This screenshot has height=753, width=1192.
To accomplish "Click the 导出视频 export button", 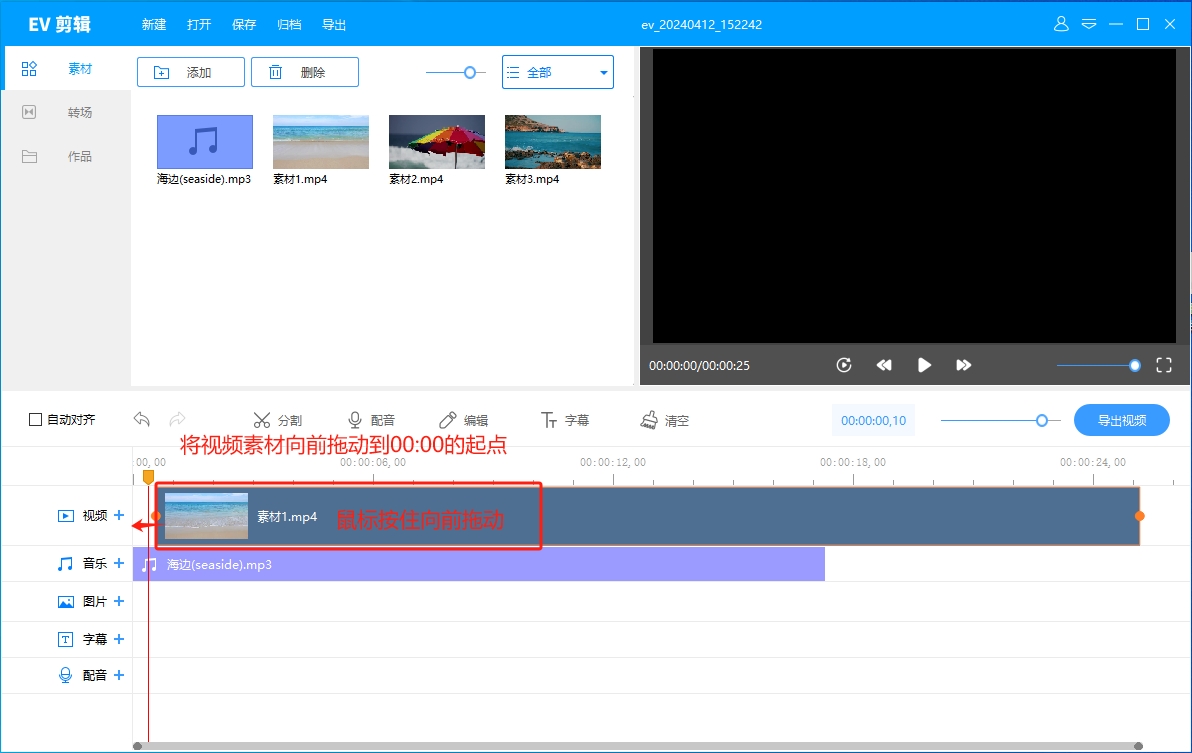I will click(1121, 419).
